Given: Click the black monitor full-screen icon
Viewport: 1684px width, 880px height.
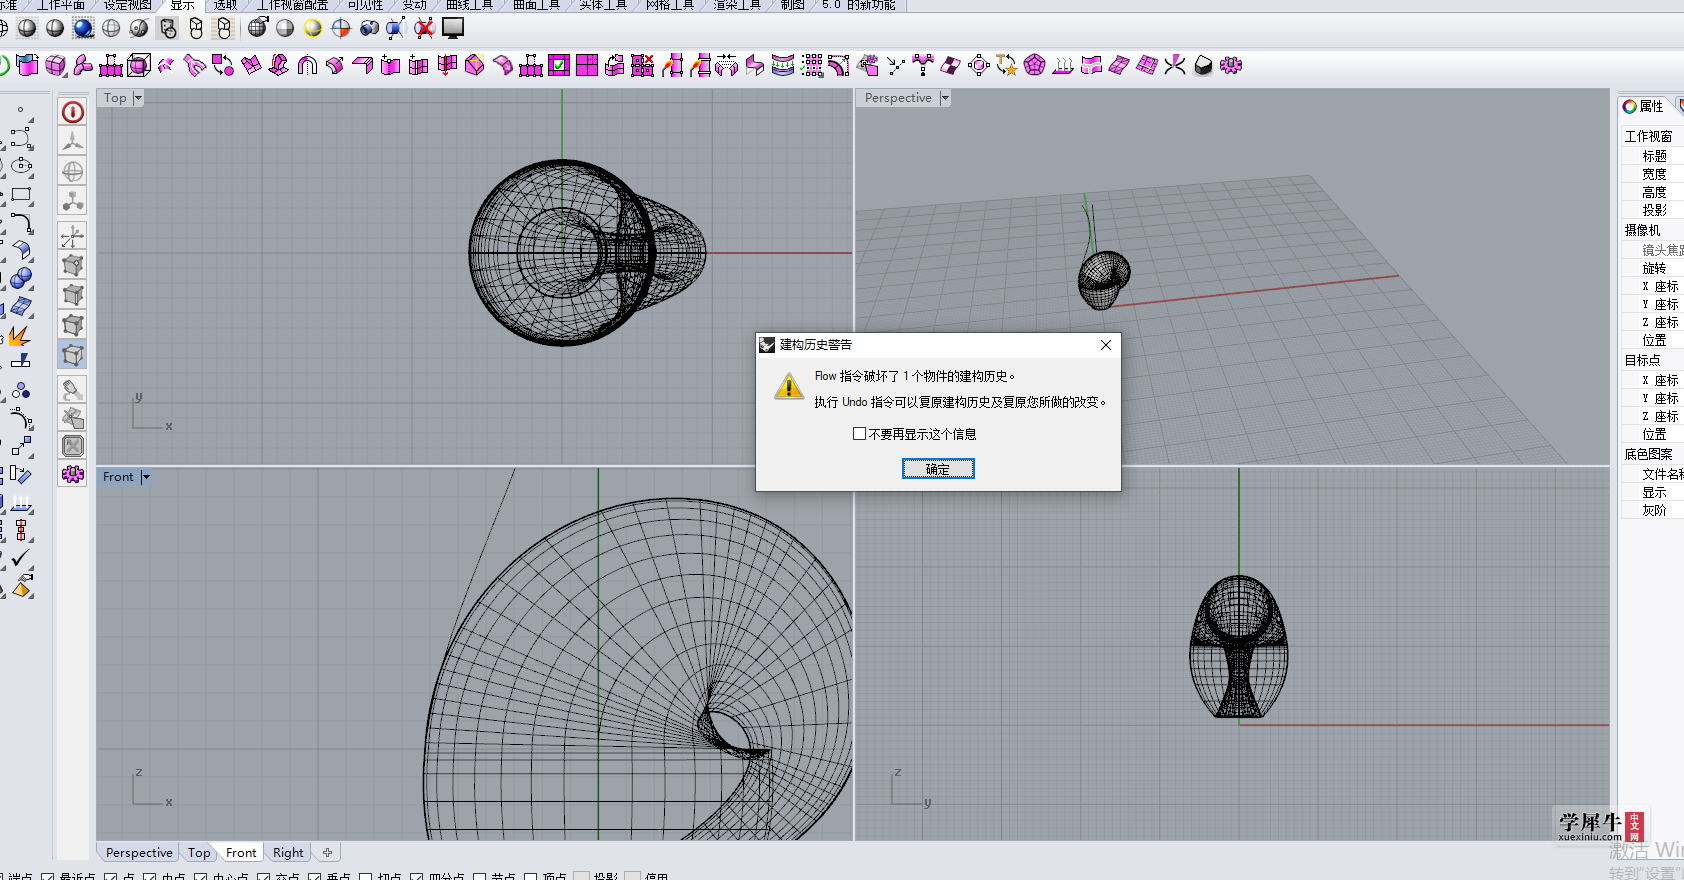Looking at the screenshot, I should click(453, 28).
